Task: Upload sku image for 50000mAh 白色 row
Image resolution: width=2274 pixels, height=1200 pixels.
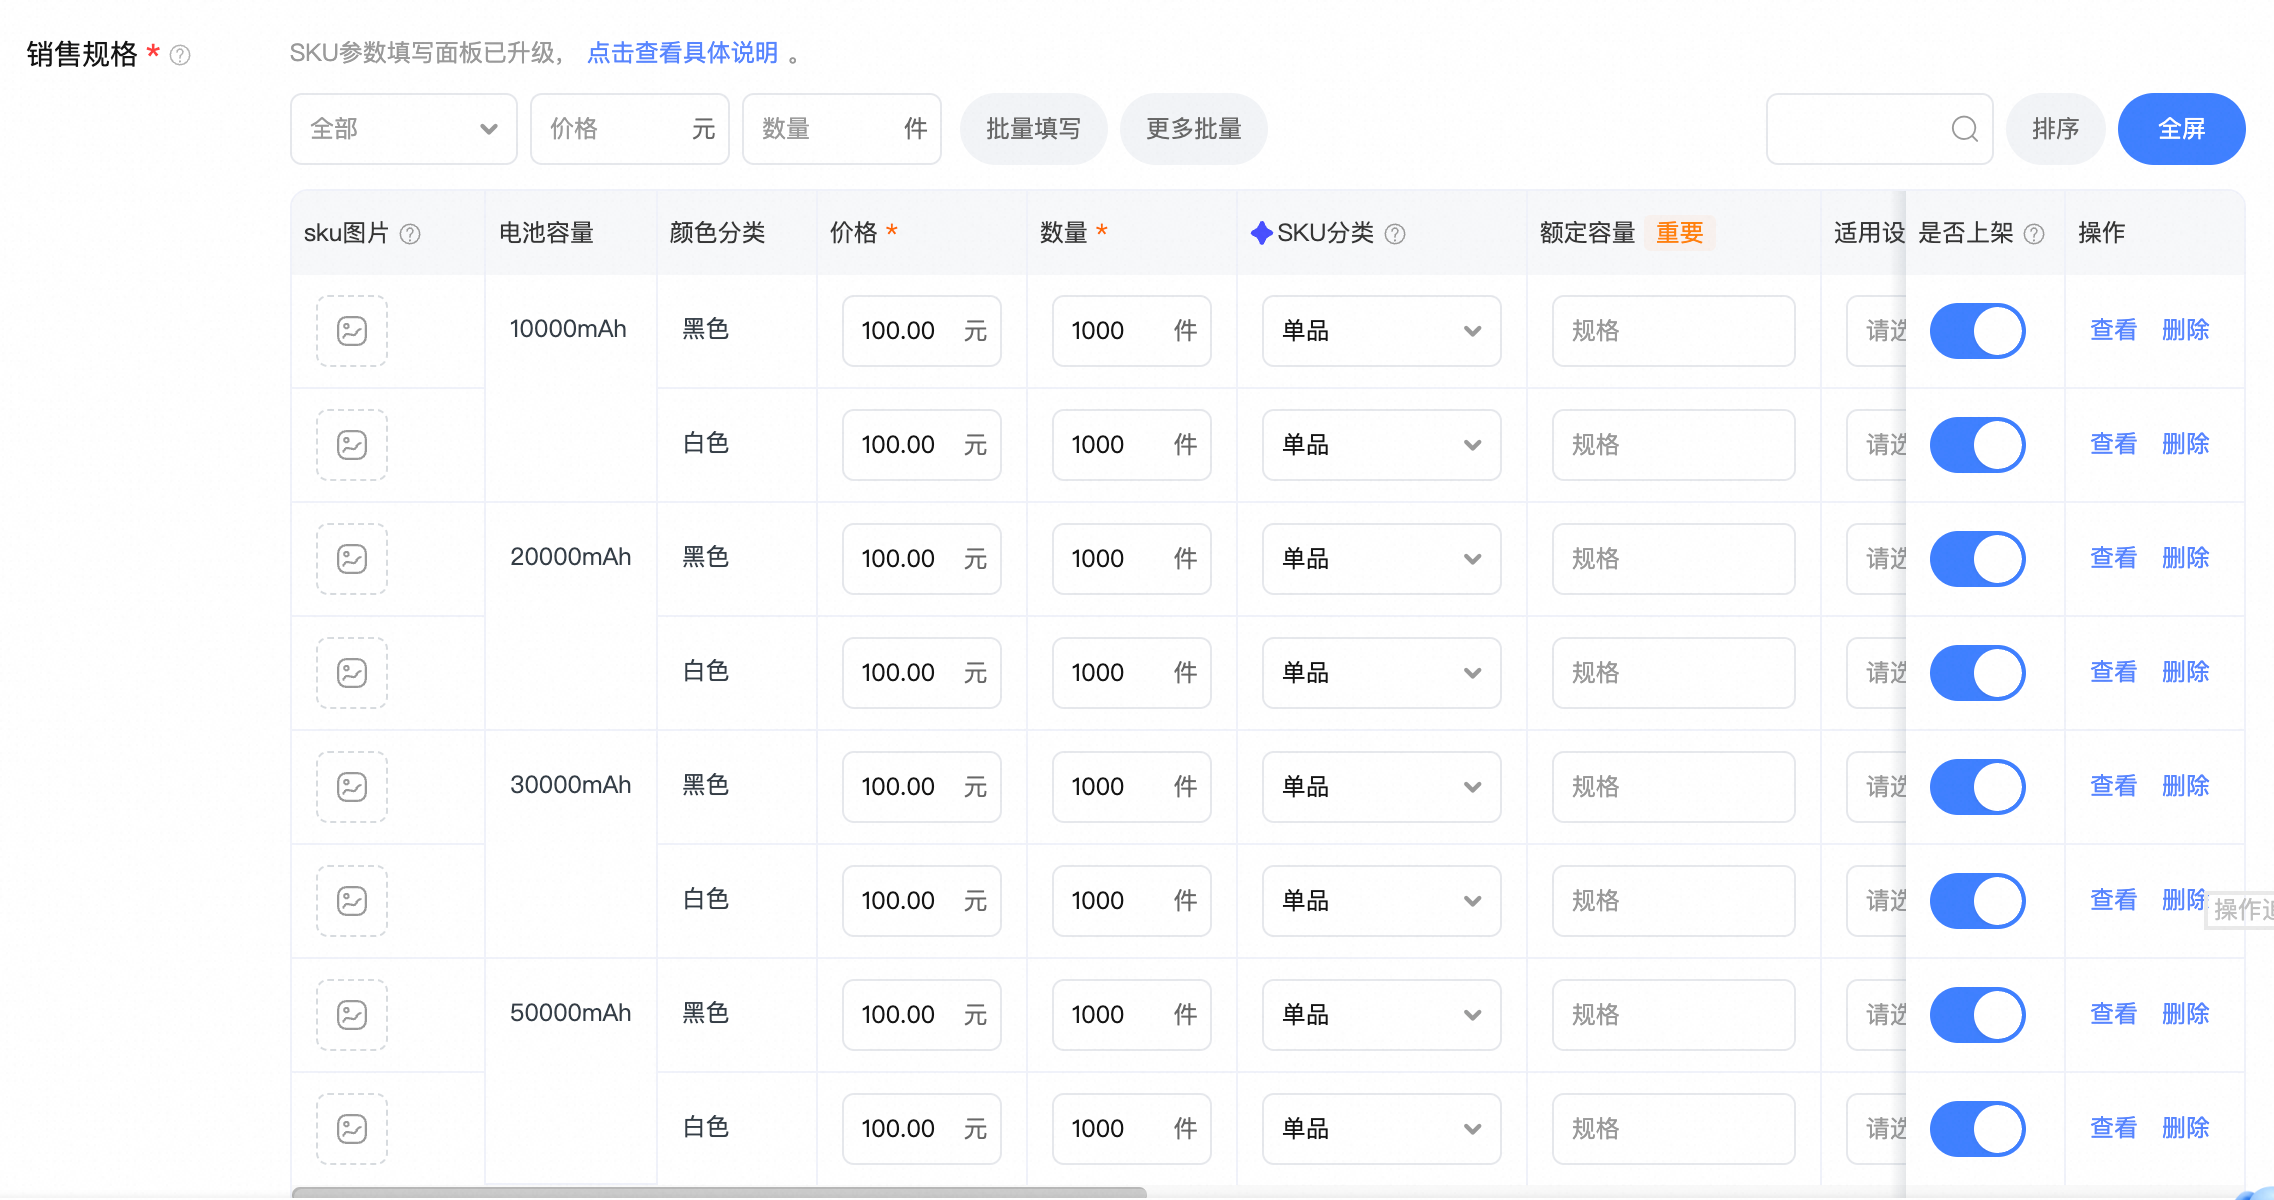Action: click(x=352, y=1129)
